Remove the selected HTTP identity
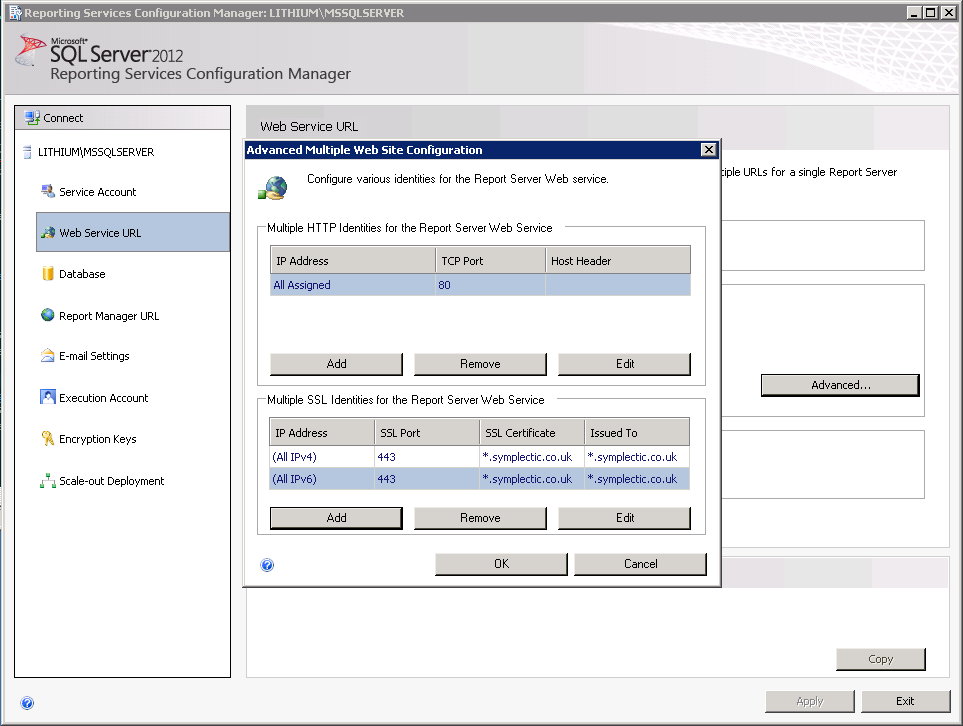Viewport: 963px width, 726px height. [480, 364]
